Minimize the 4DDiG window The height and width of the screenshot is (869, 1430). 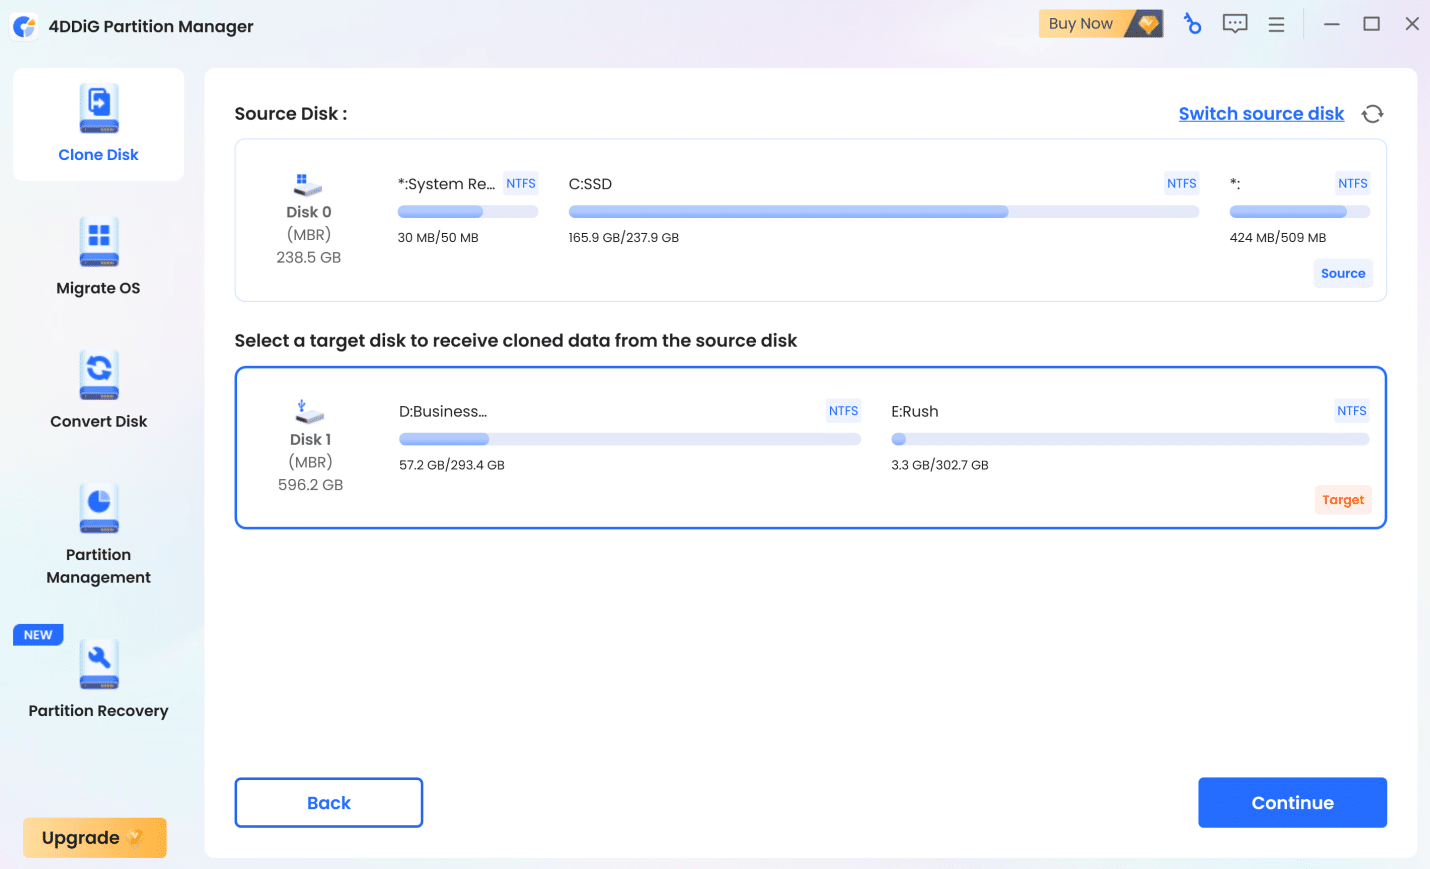pyautogui.click(x=1331, y=24)
